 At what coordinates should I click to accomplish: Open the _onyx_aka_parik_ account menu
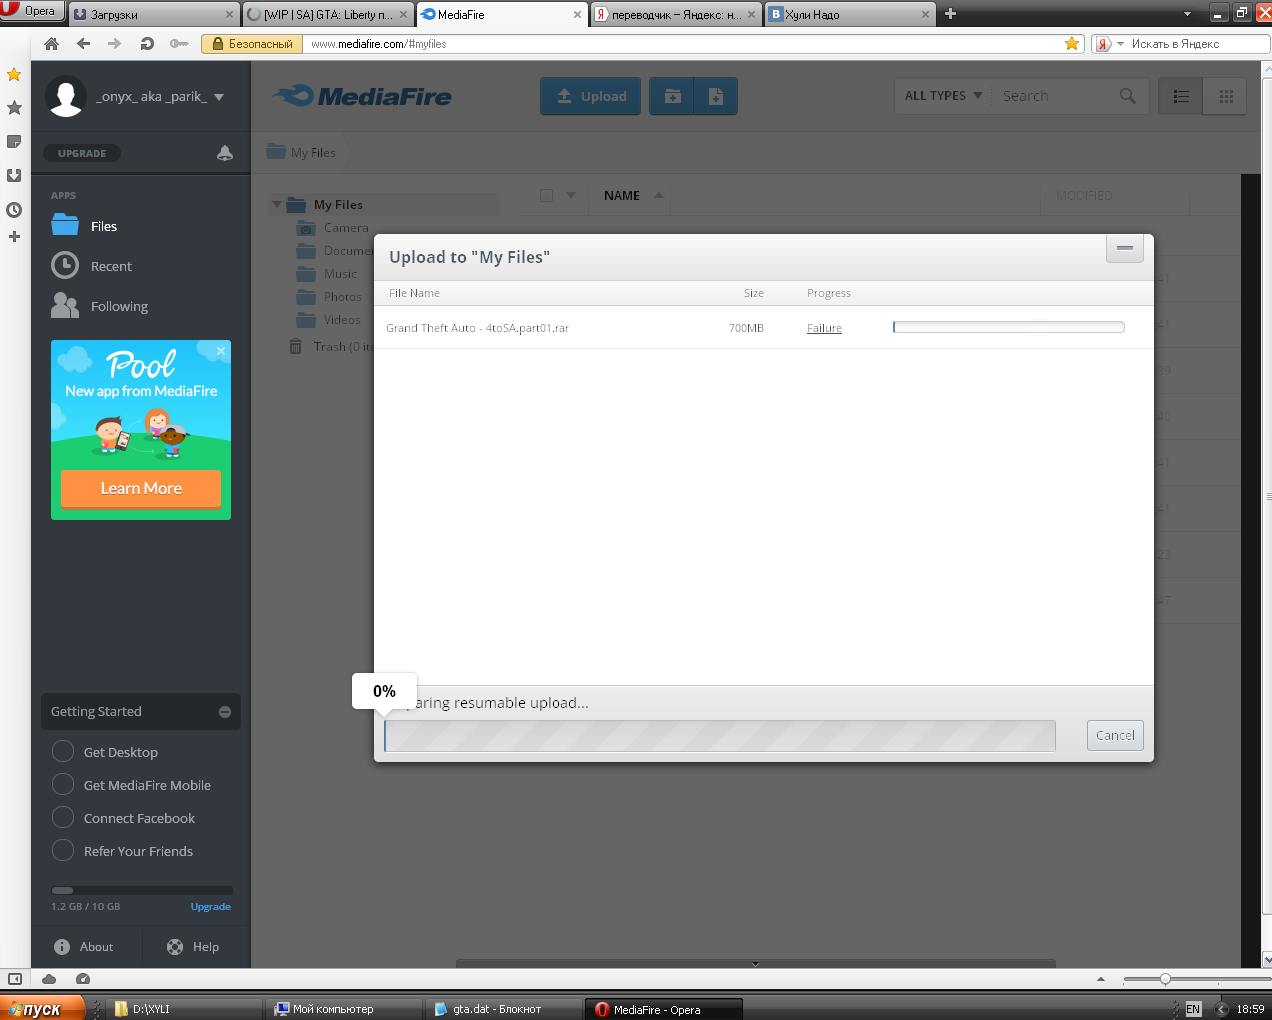pos(159,97)
